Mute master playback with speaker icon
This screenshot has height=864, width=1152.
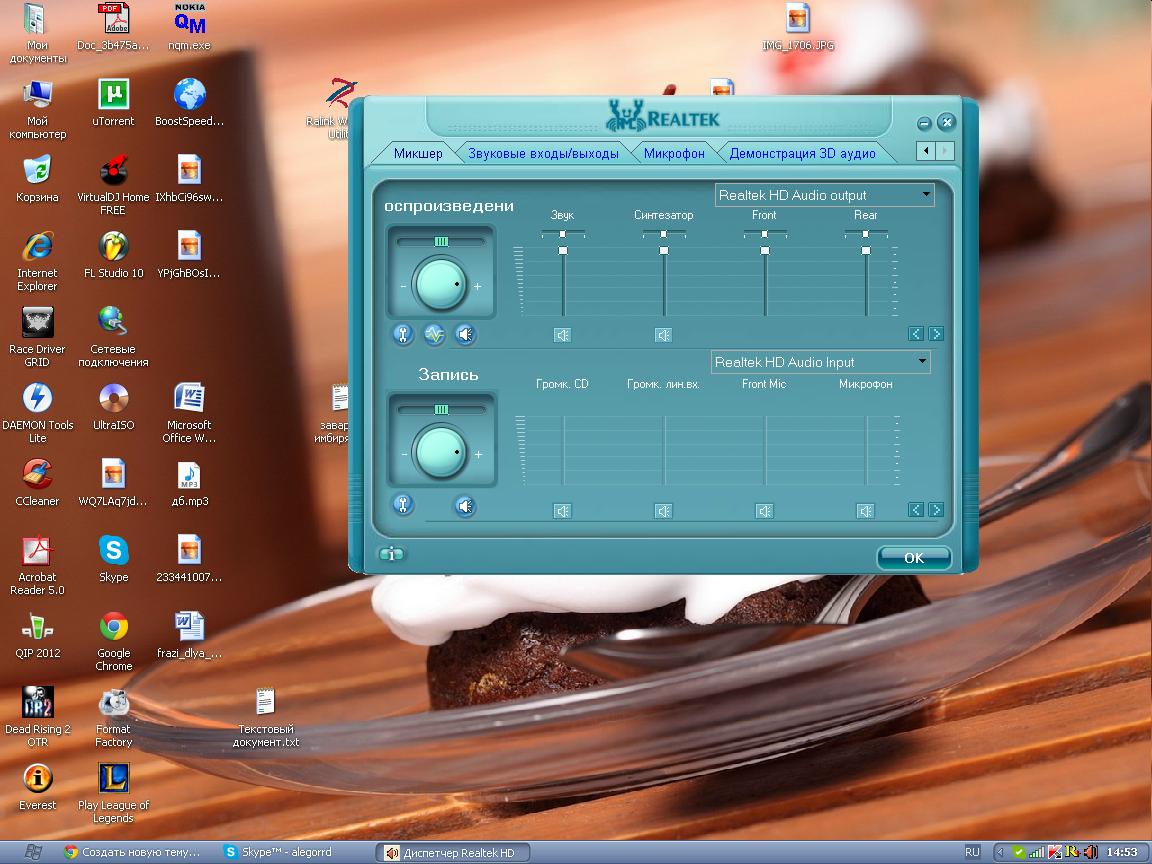tap(465, 335)
